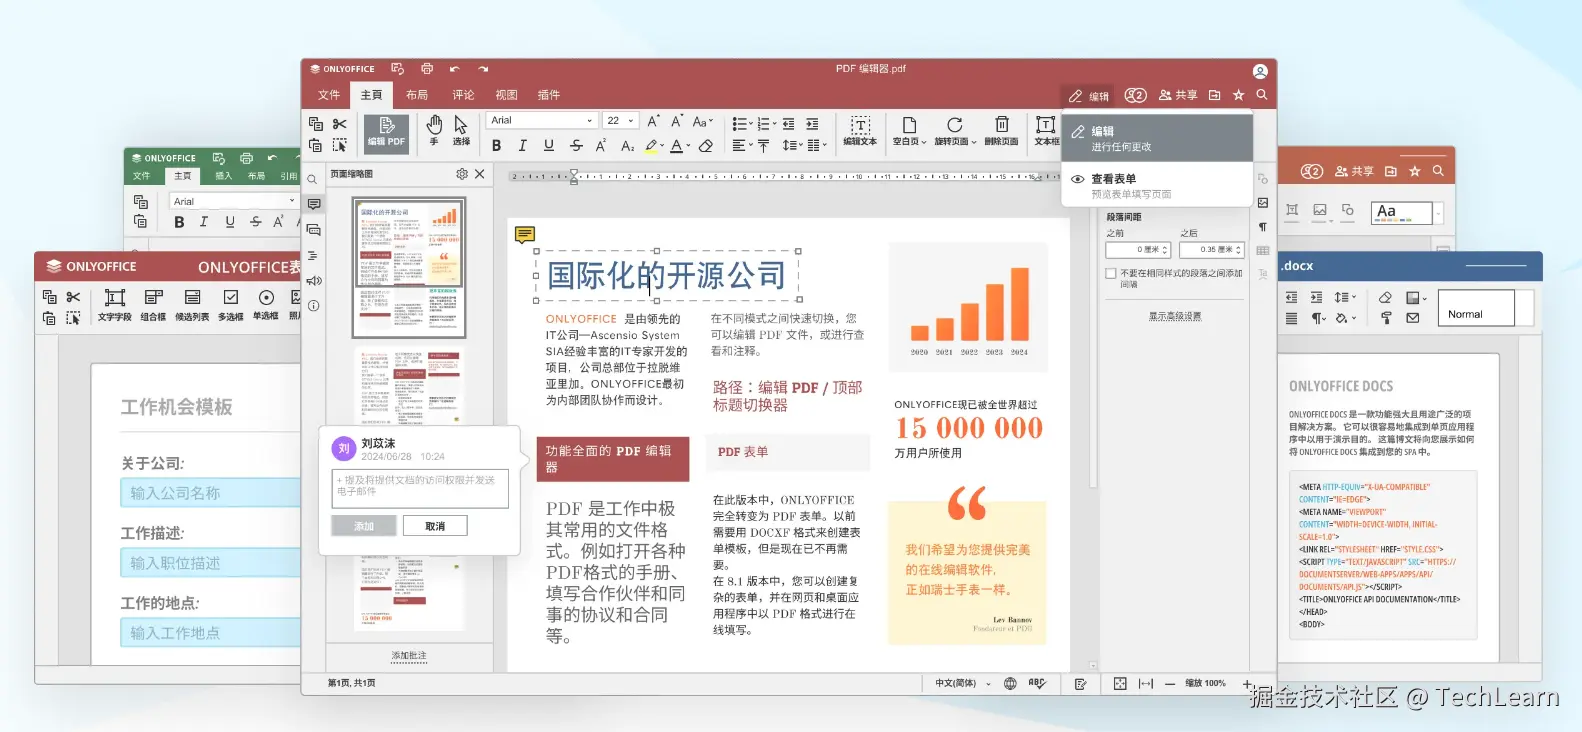This screenshot has width=1582, height=732.
Task: Toggle bold in PDF editor toolbar
Action: pyautogui.click(x=496, y=146)
